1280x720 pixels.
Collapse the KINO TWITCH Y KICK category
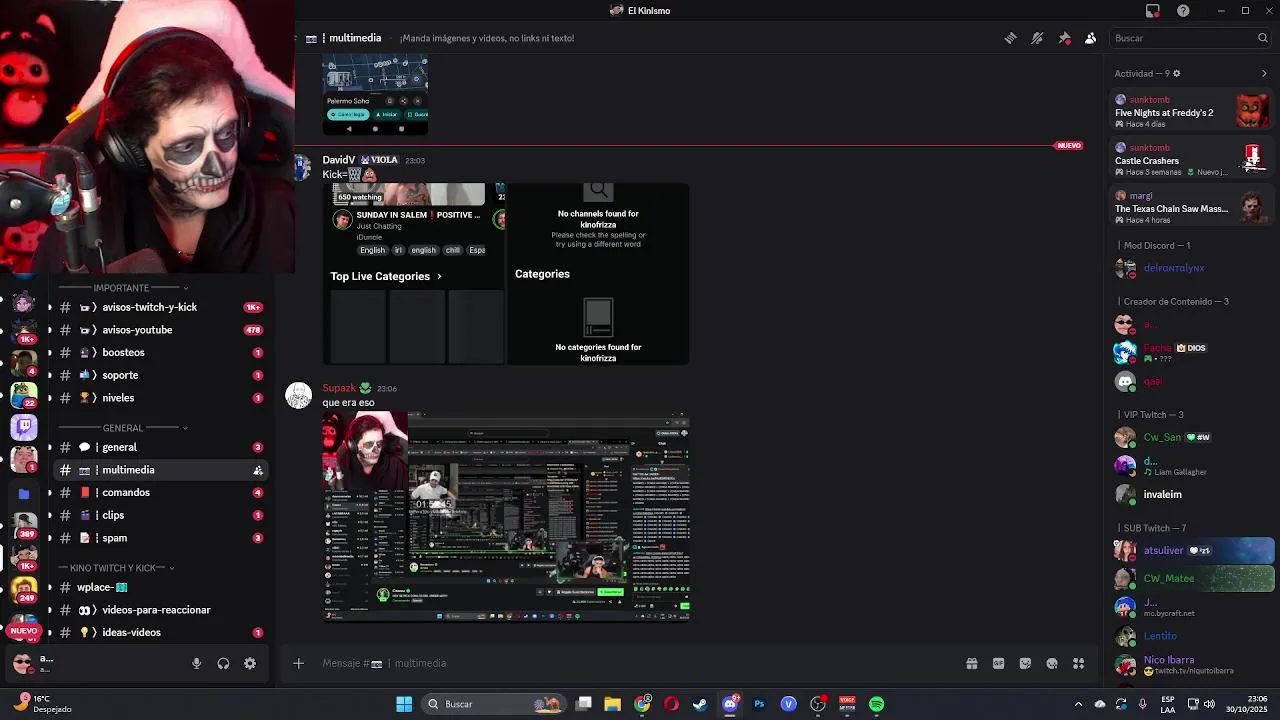click(x=117, y=568)
